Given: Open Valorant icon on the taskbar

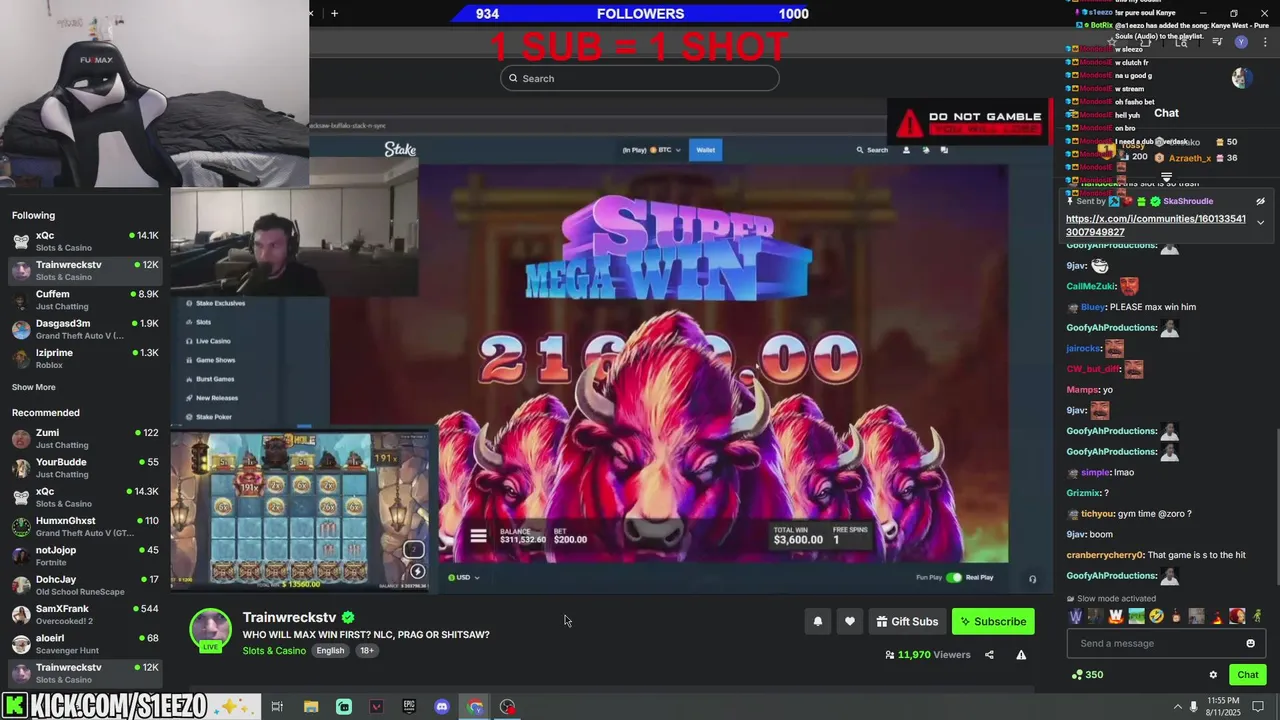Looking at the screenshot, I should coord(376,707).
